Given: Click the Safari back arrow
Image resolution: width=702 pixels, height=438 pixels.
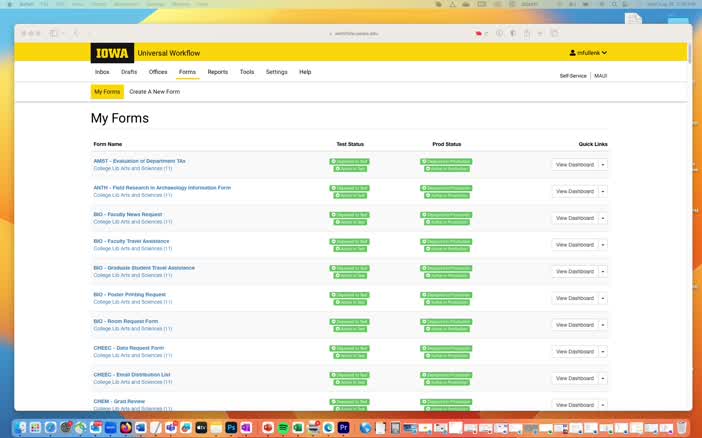Looking at the screenshot, I should [x=76, y=33].
